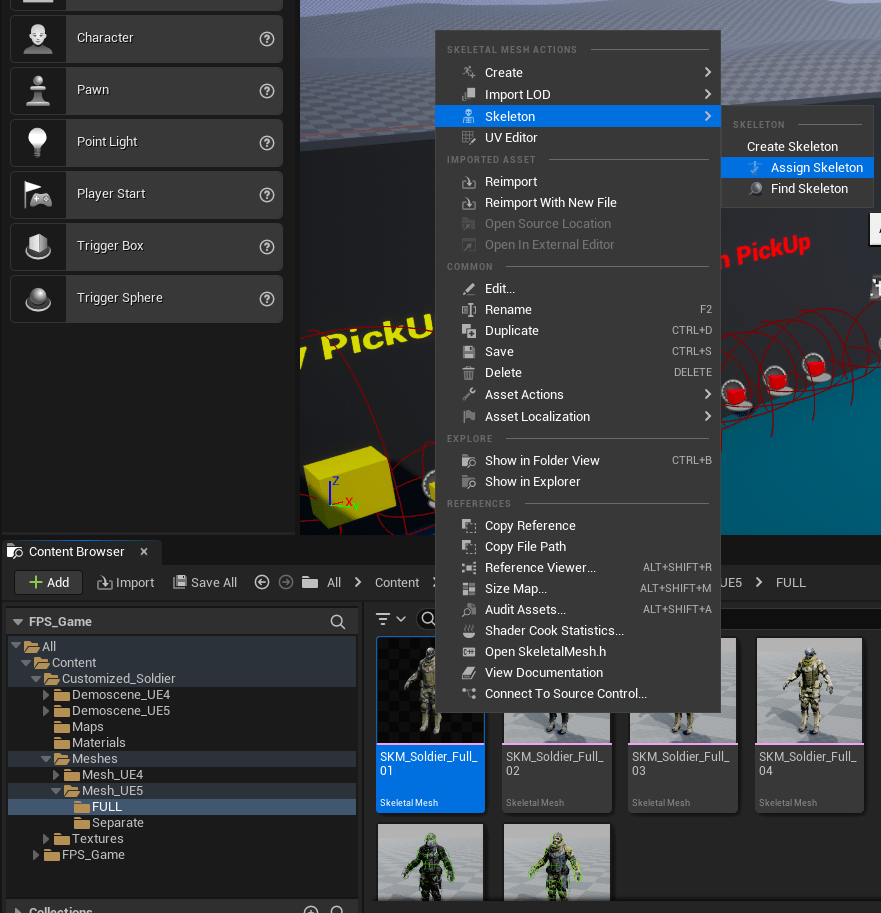Click Assign Skeleton in the submenu
This screenshot has width=881, height=913.
coord(815,168)
